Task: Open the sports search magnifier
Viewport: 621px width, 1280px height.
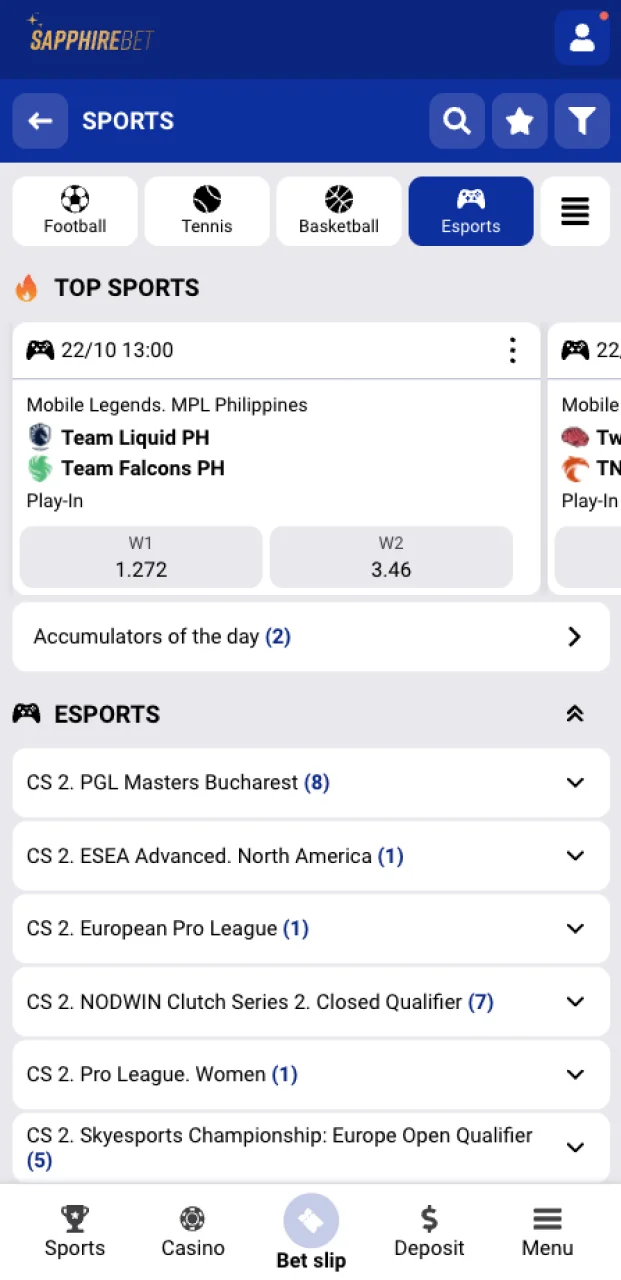Action: [x=457, y=121]
